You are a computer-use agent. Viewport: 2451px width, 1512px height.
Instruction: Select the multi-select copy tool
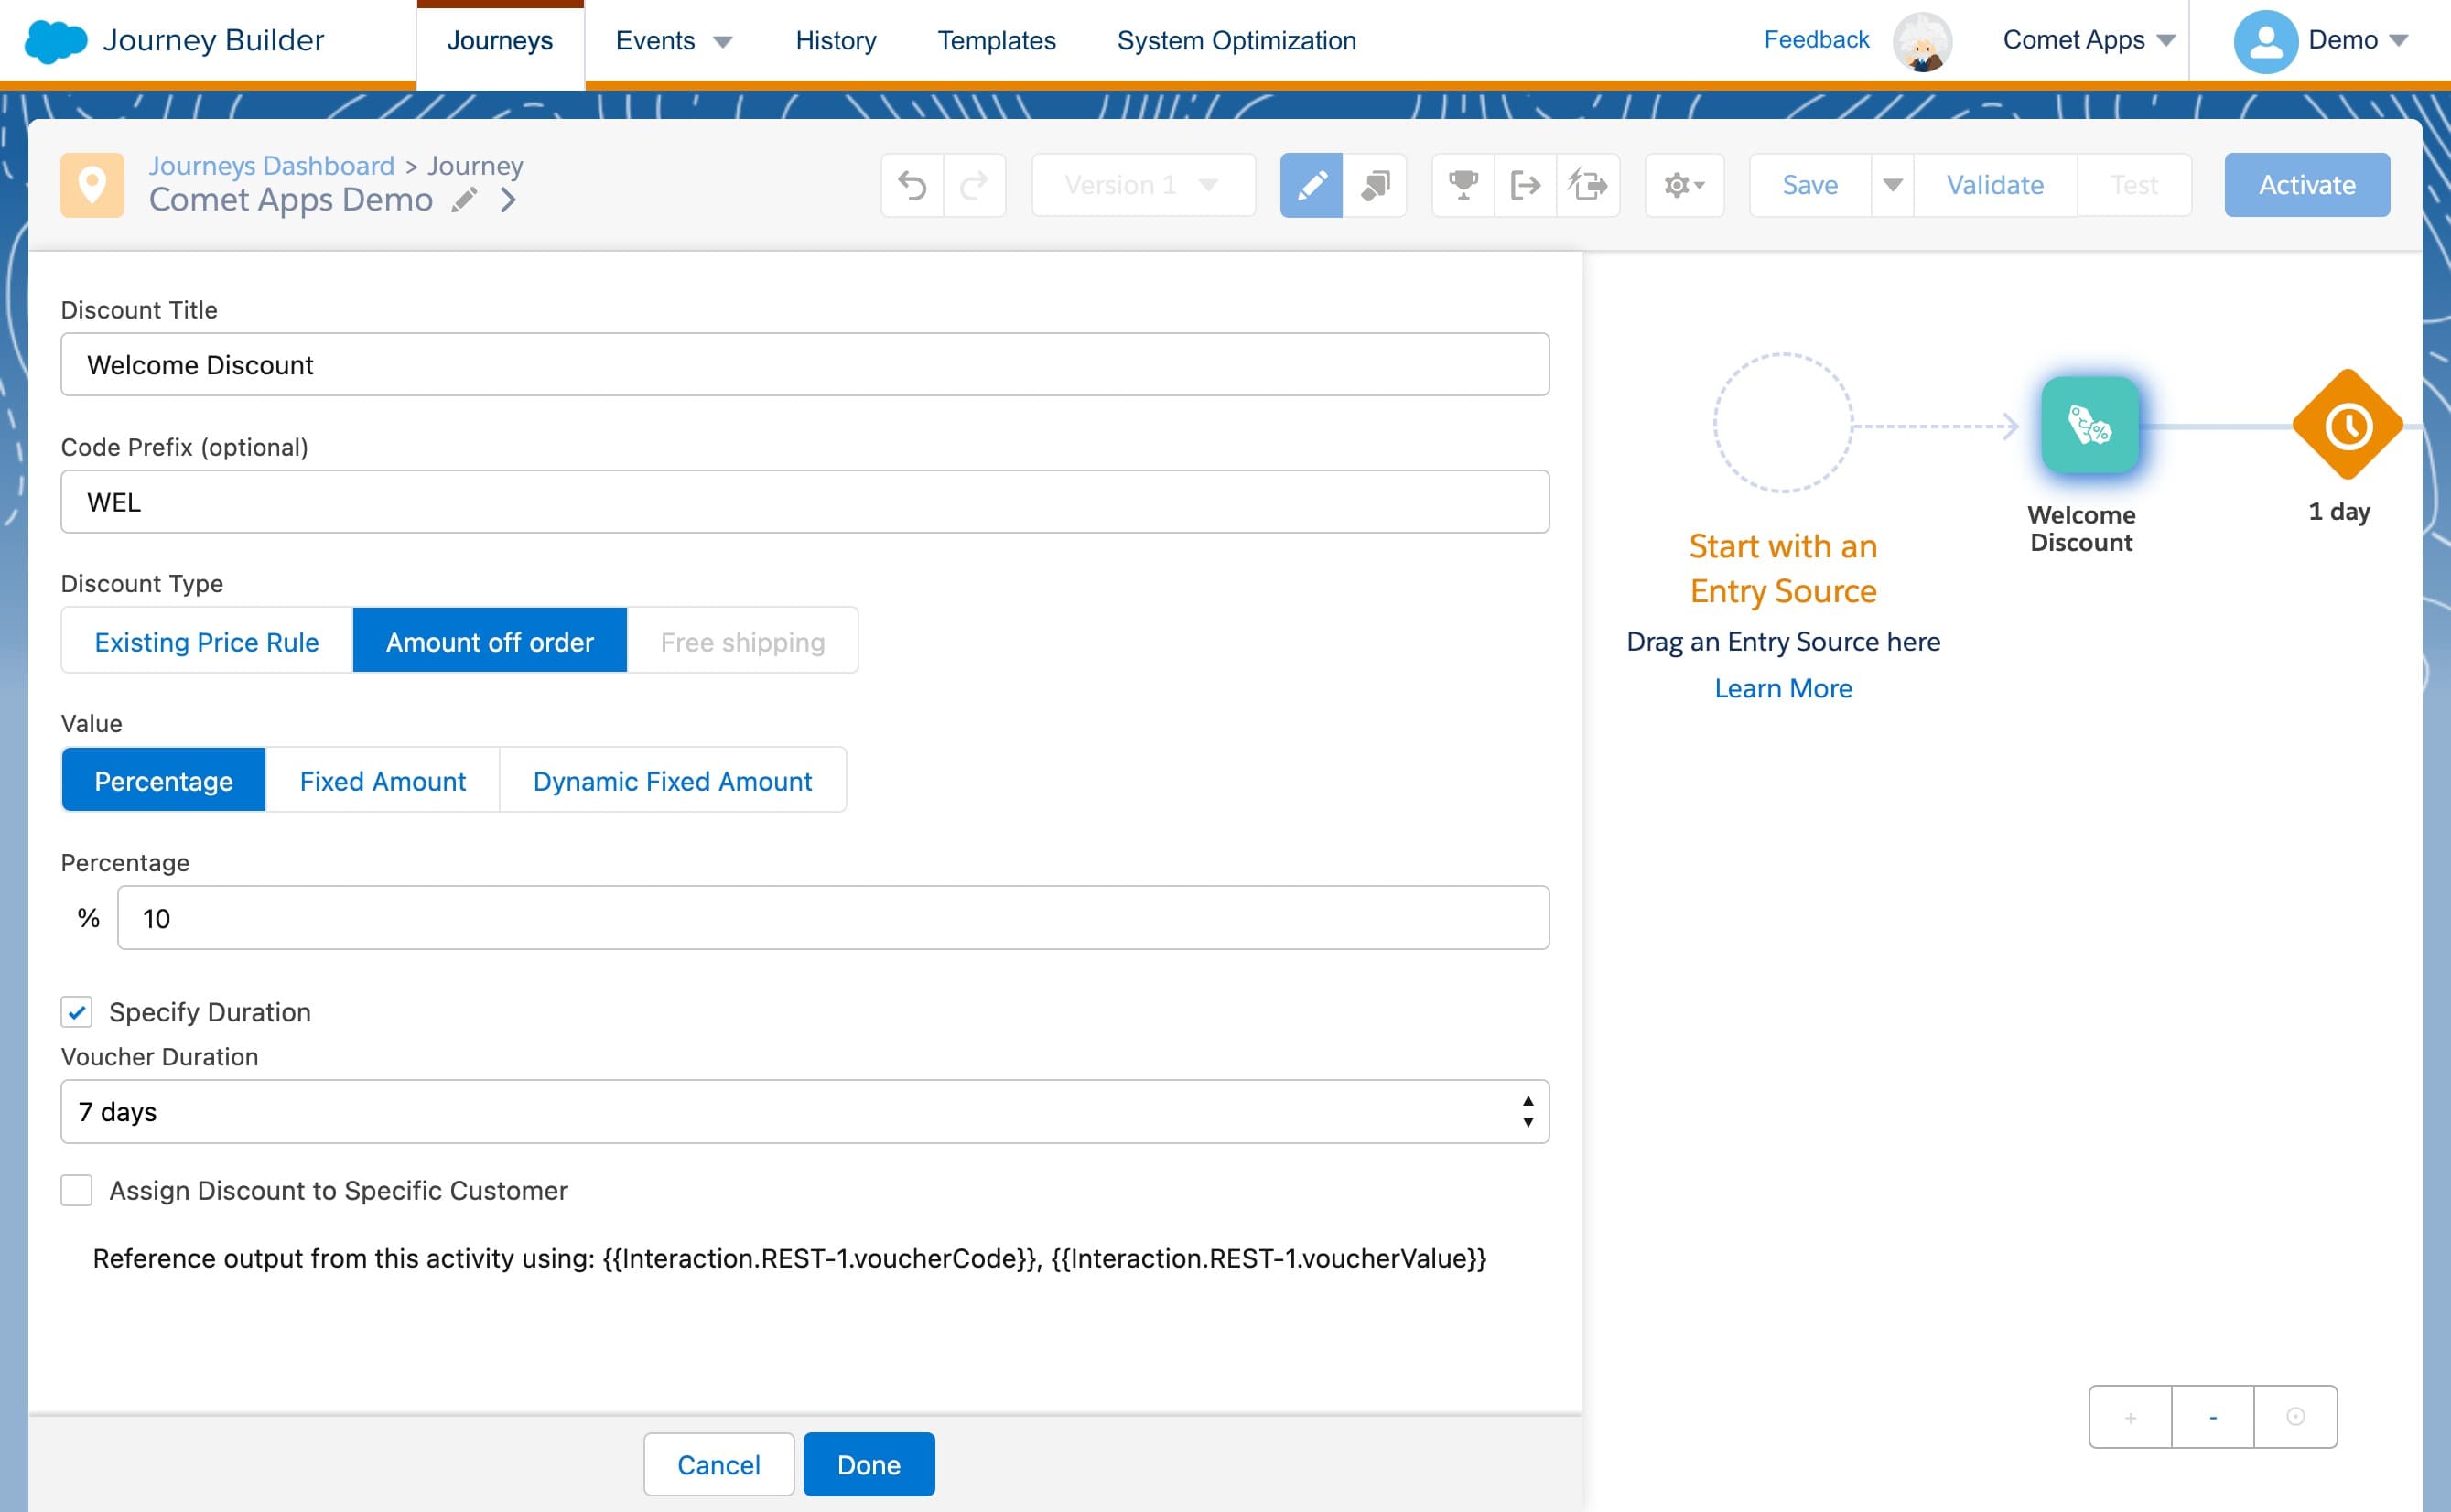pyautogui.click(x=1375, y=185)
